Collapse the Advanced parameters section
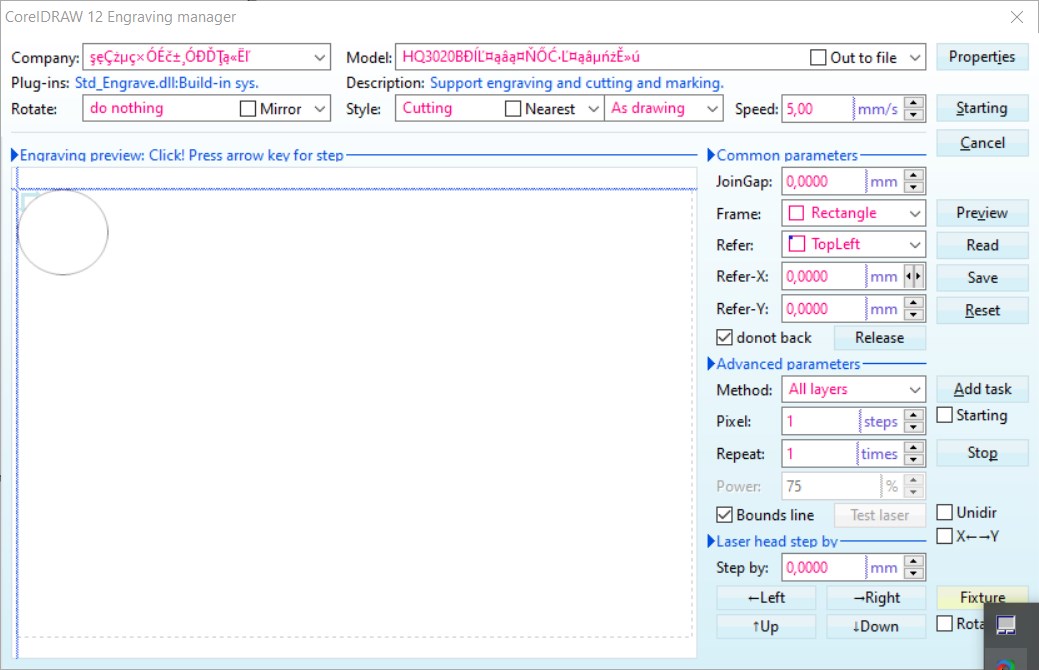Image resolution: width=1039 pixels, height=670 pixels. [711, 364]
